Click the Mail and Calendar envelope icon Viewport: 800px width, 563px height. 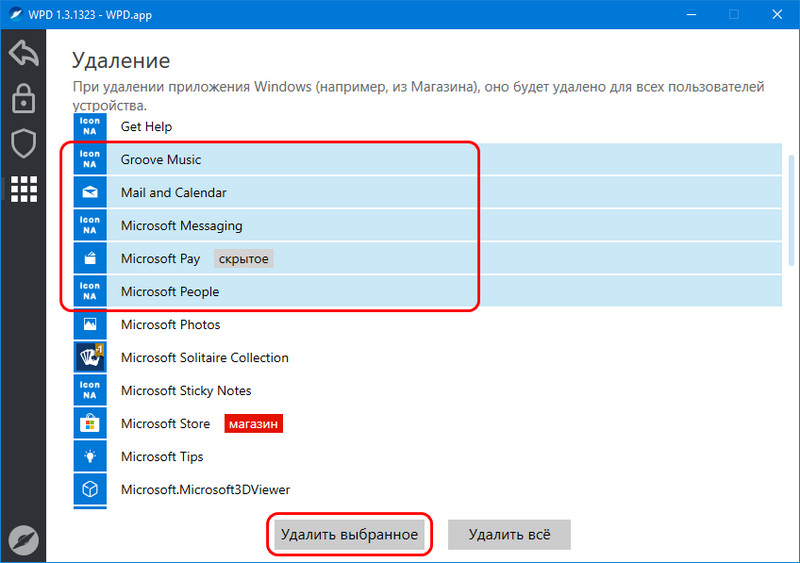point(90,192)
